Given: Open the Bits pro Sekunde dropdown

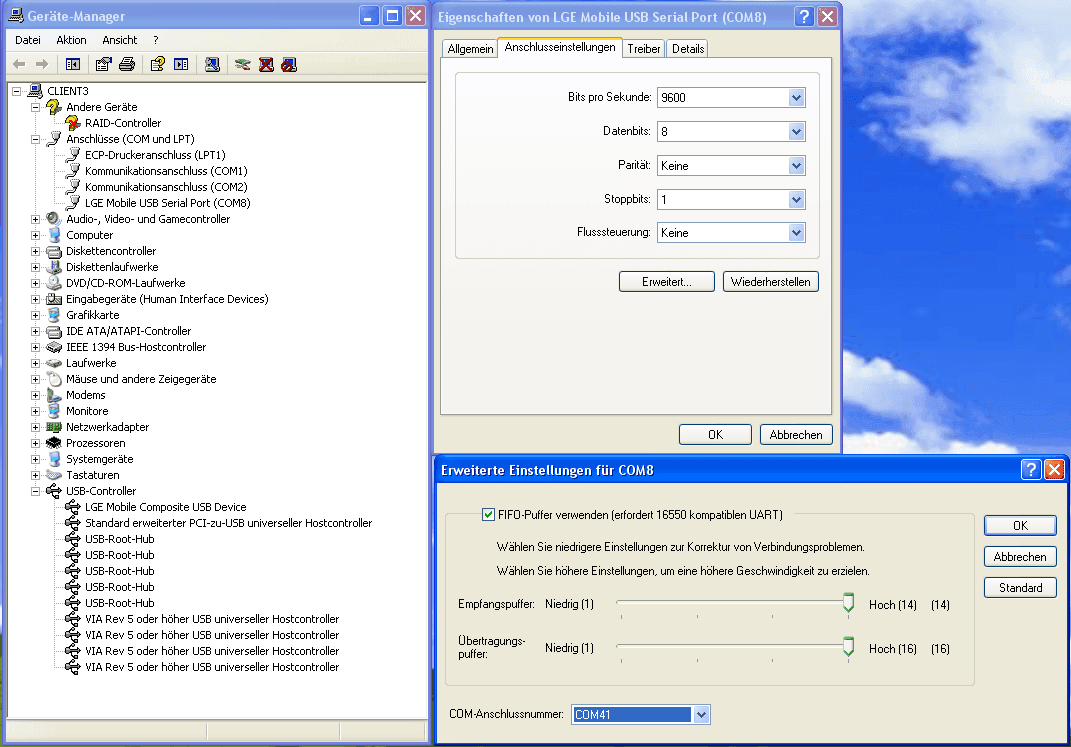Looking at the screenshot, I should point(796,98).
